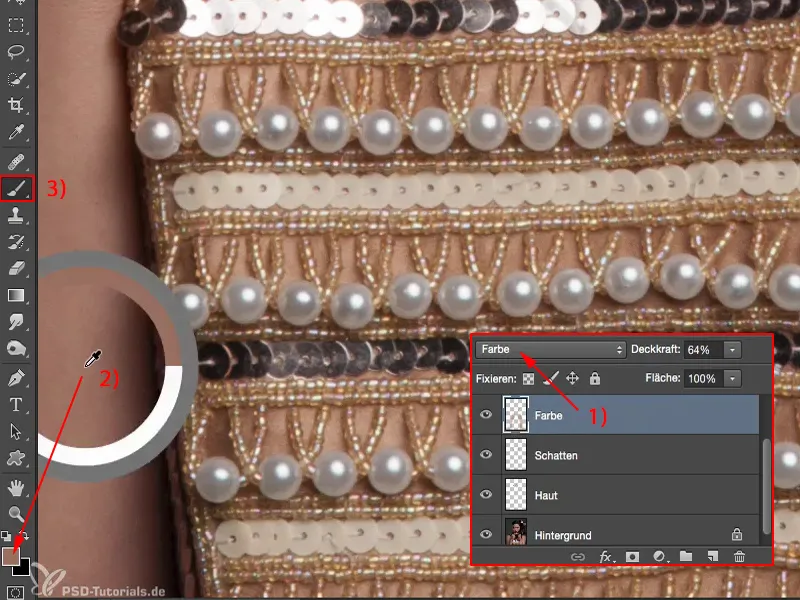The height and width of the screenshot is (600, 800).
Task: Pick the Clone Stamp tool
Action: [16, 216]
